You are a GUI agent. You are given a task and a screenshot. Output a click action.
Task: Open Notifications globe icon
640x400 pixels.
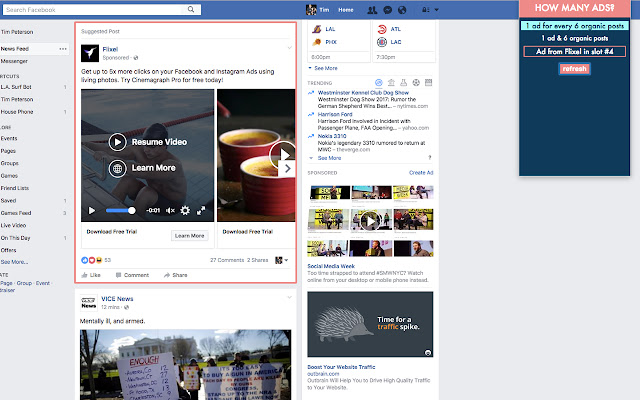(401, 9)
